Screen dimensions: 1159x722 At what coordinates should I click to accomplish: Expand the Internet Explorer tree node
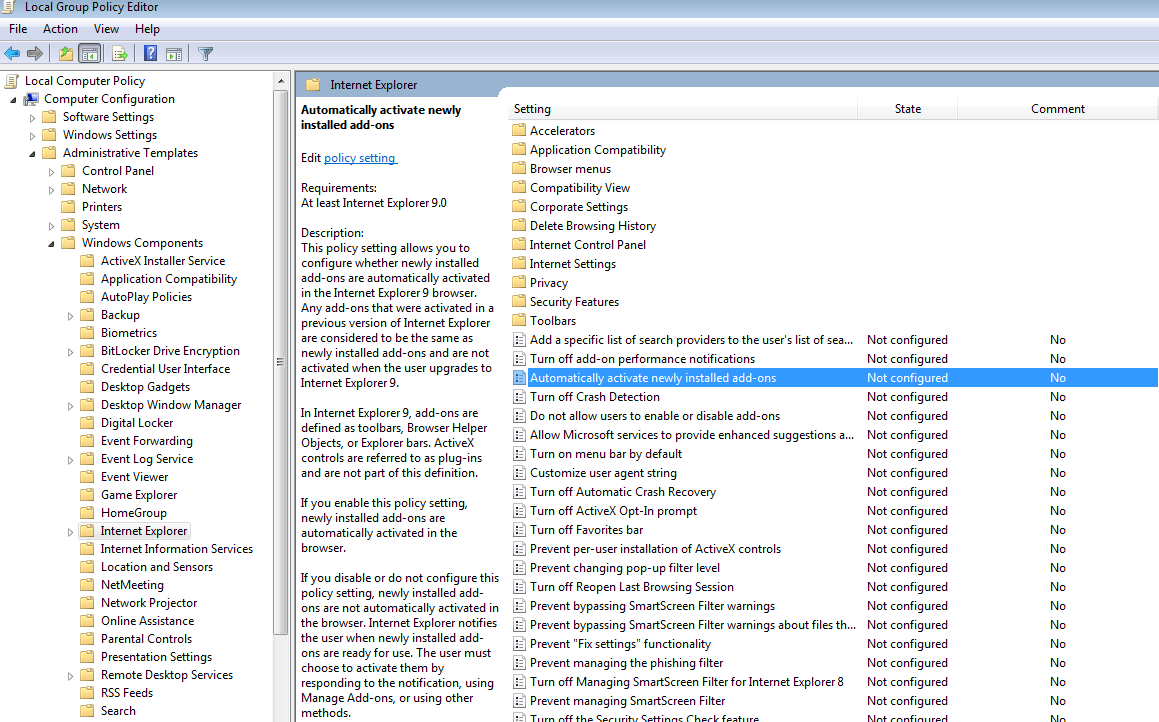pyautogui.click(x=70, y=531)
